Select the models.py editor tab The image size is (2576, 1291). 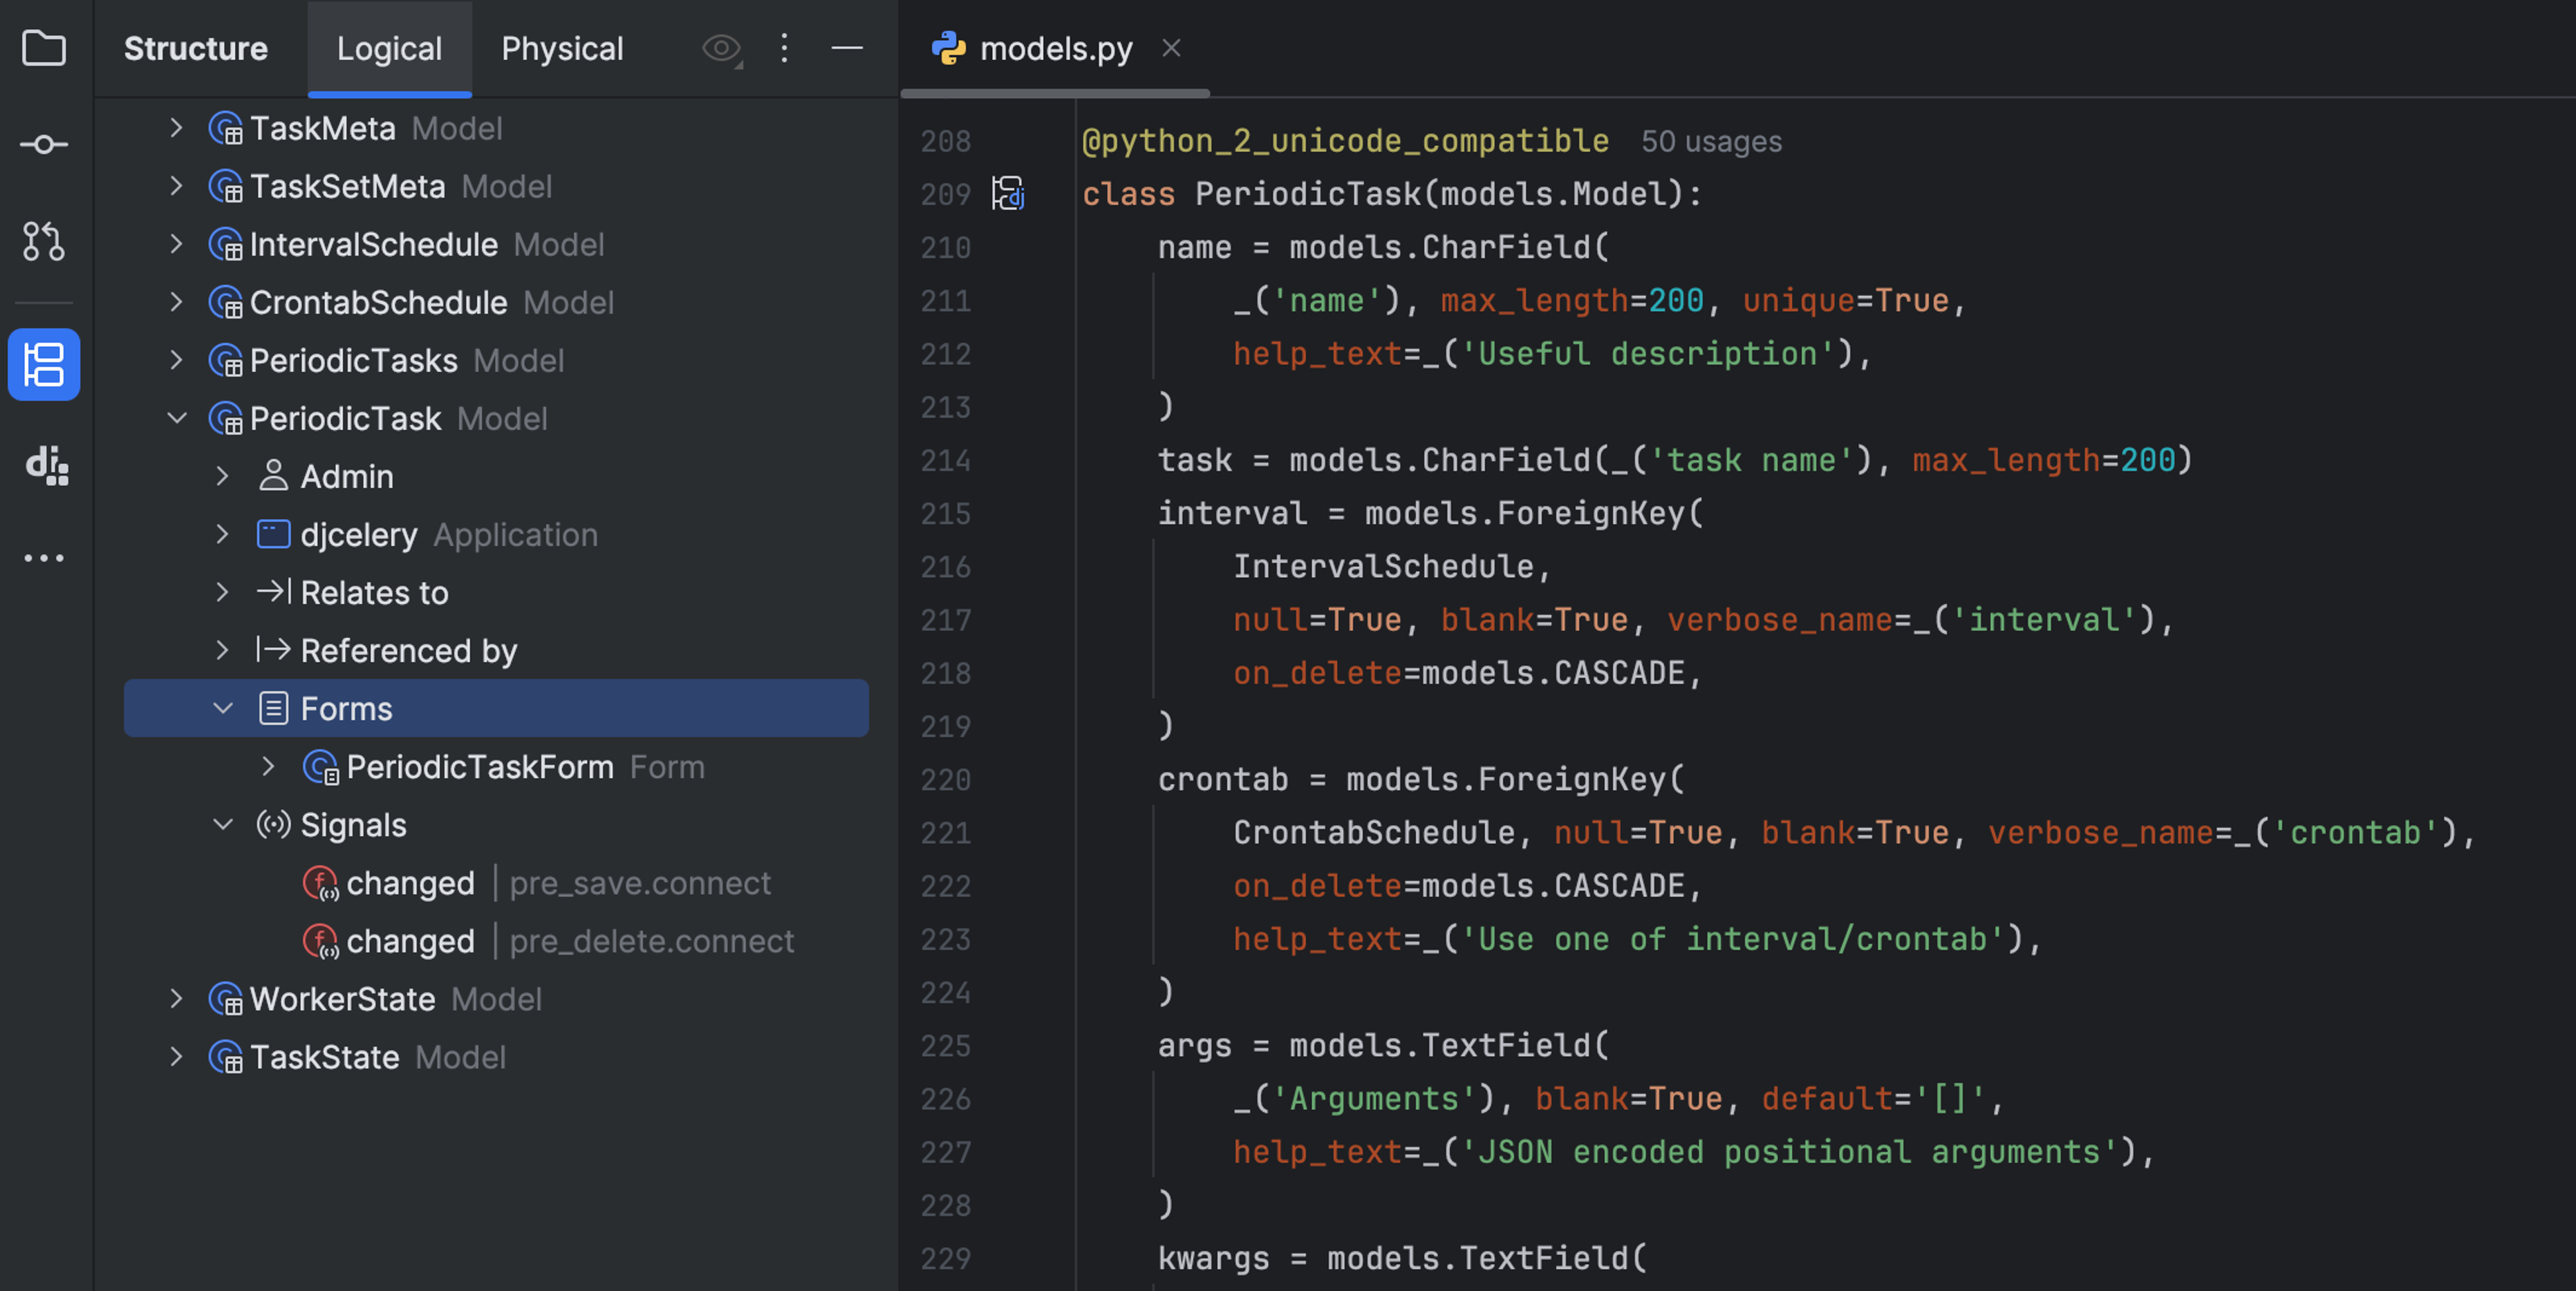coord(1055,48)
